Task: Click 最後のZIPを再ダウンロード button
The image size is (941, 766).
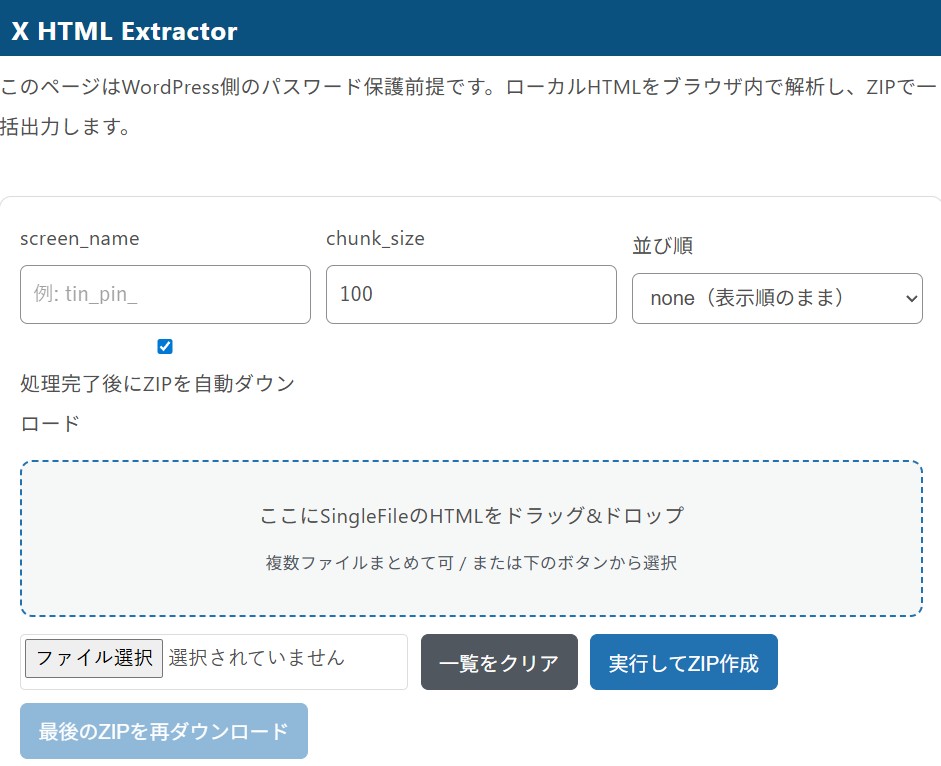Action: tap(164, 731)
